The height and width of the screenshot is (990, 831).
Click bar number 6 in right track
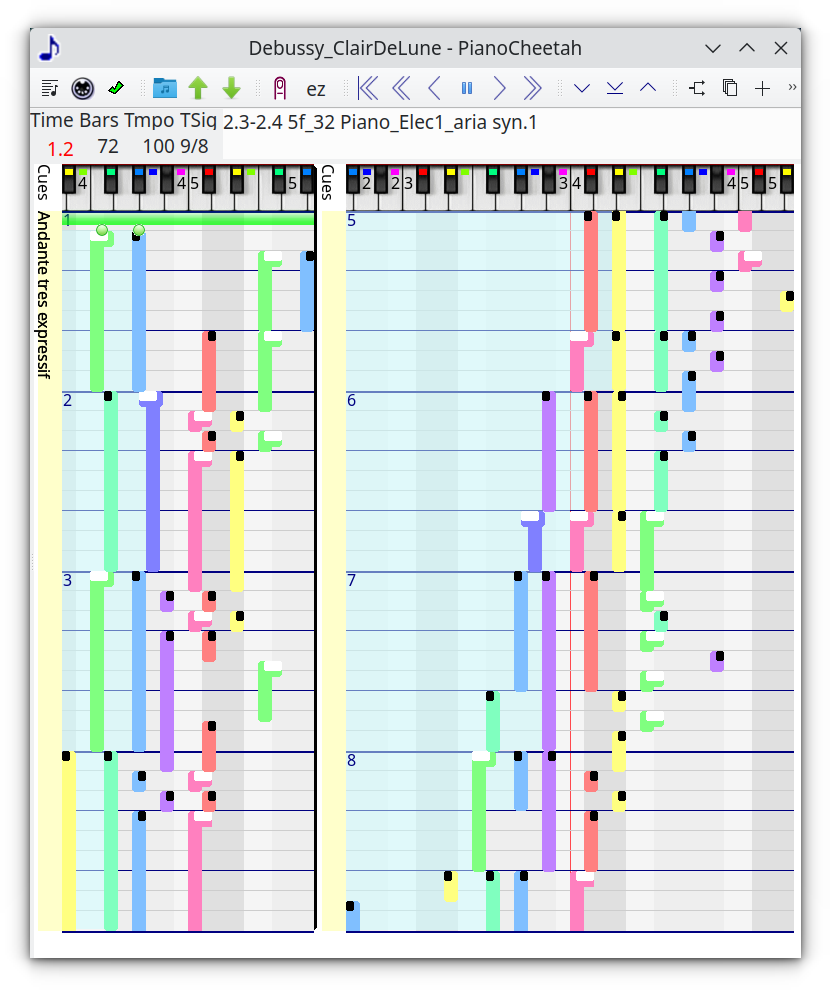click(x=351, y=400)
